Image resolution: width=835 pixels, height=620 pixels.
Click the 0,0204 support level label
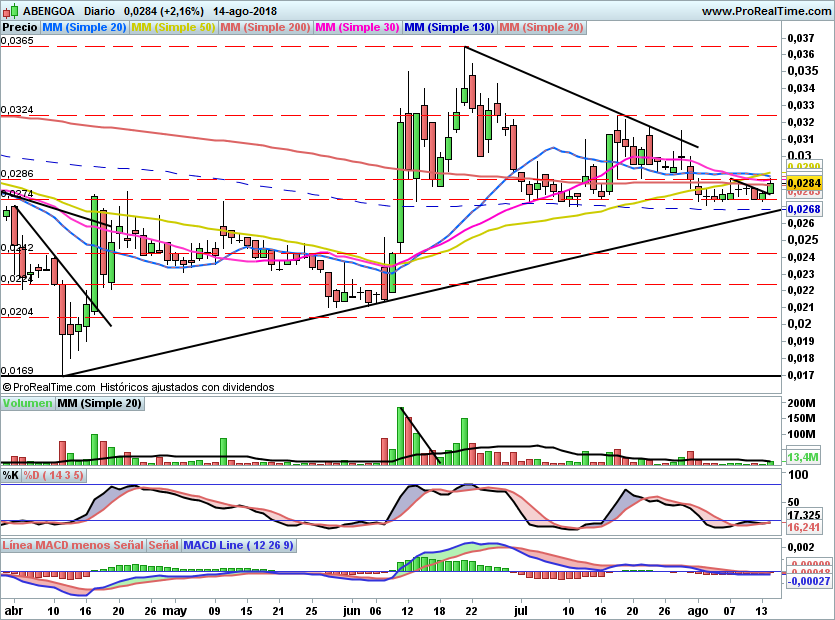[x=17, y=312]
